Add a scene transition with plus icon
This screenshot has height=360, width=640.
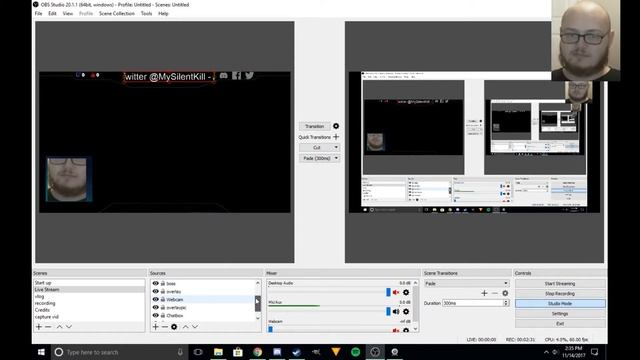point(484,293)
